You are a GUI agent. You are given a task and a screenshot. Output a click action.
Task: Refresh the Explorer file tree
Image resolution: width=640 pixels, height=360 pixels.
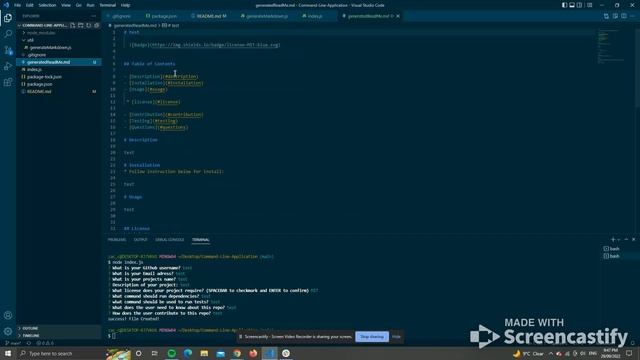coord(89,25)
